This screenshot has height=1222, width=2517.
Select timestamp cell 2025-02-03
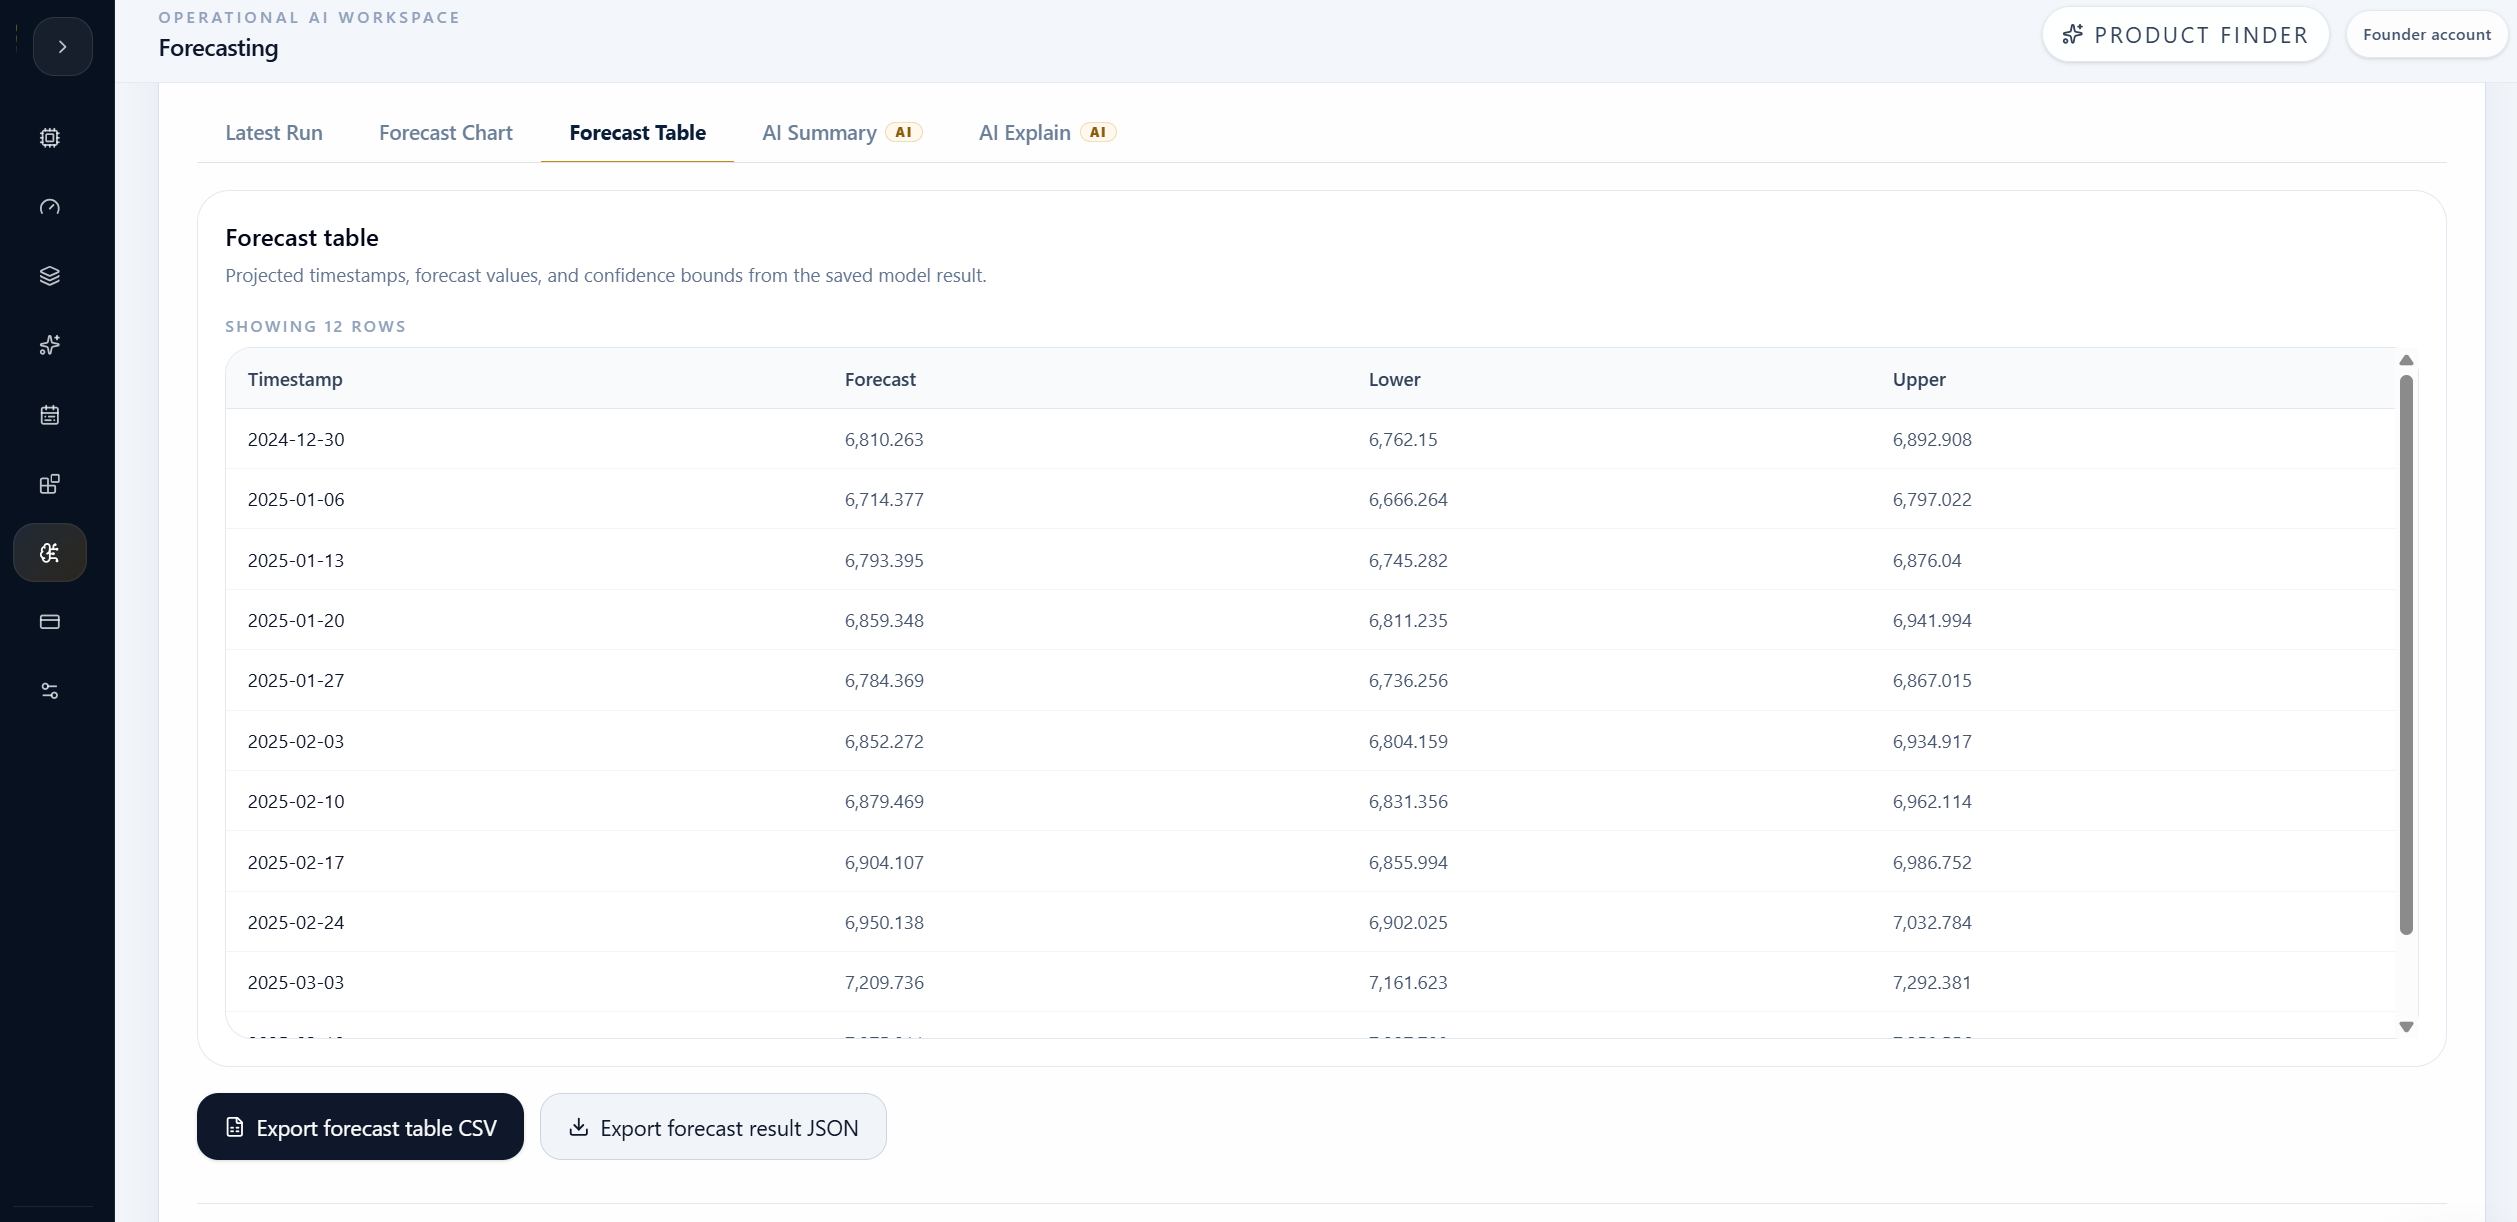(296, 741)
